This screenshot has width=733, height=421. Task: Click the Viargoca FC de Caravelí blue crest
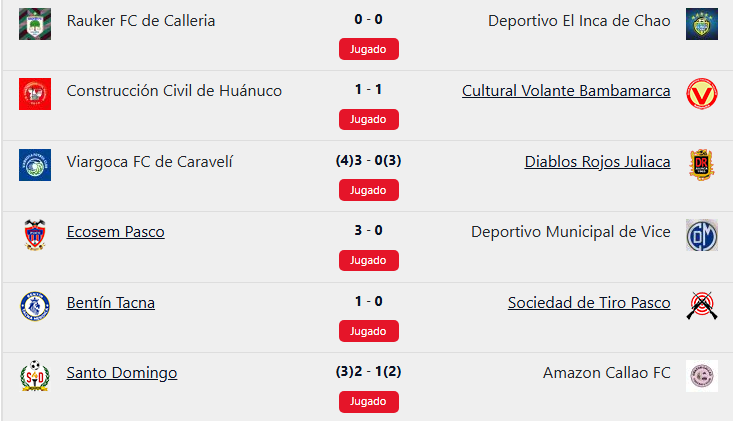[x=35, y=165]
